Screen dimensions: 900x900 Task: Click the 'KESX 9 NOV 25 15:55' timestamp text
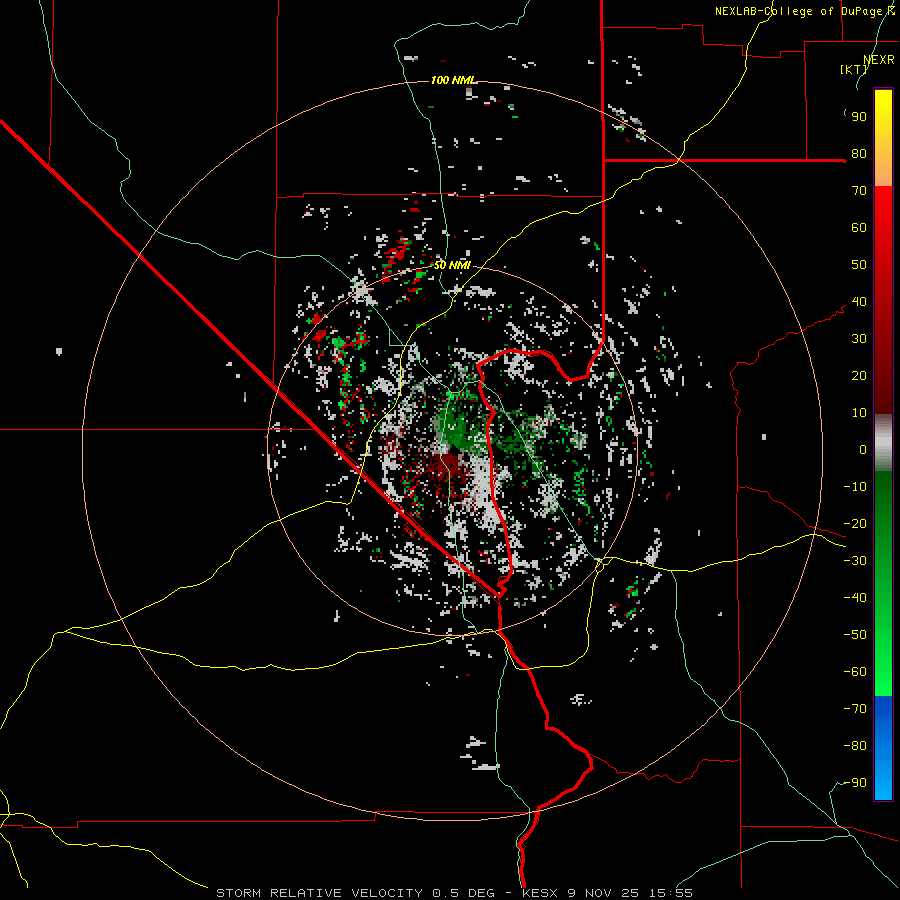tap(607, 893)
